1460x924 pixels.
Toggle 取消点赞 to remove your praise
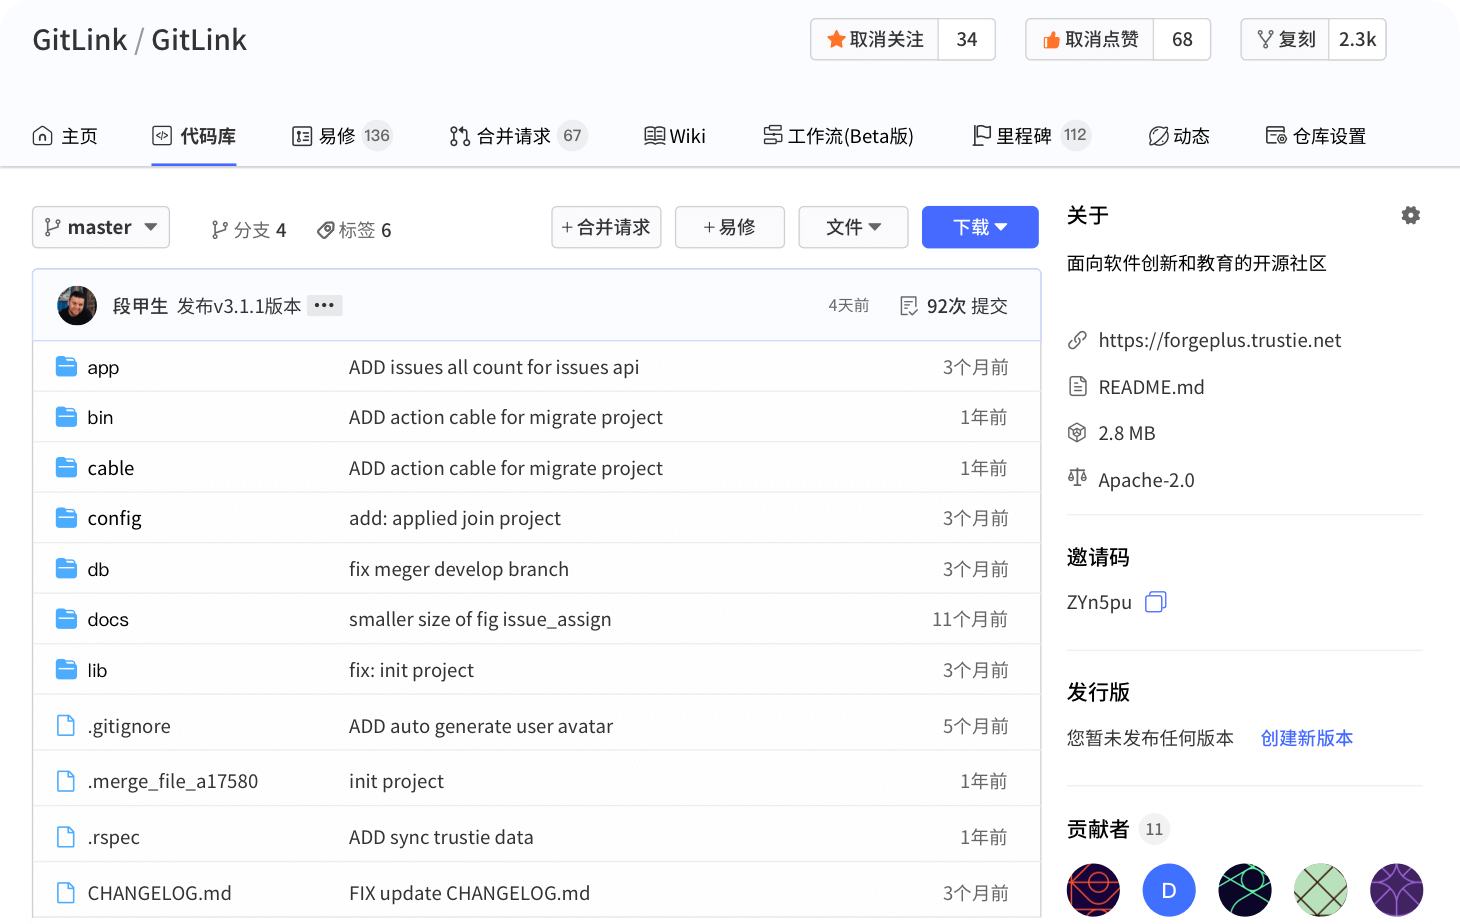[x=1089, y=39]
